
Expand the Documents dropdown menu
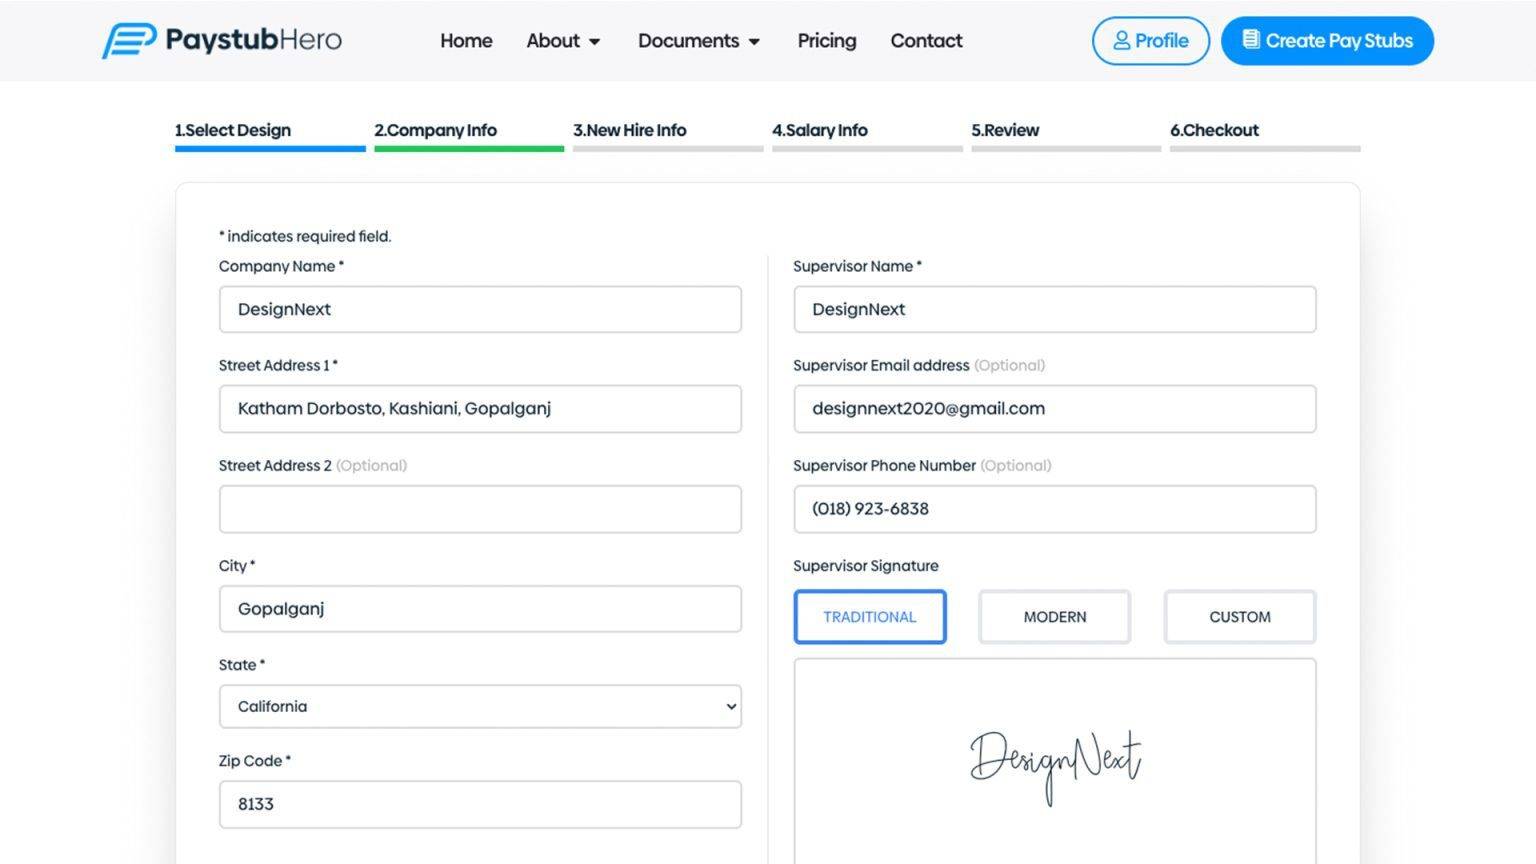pos(699,41)
